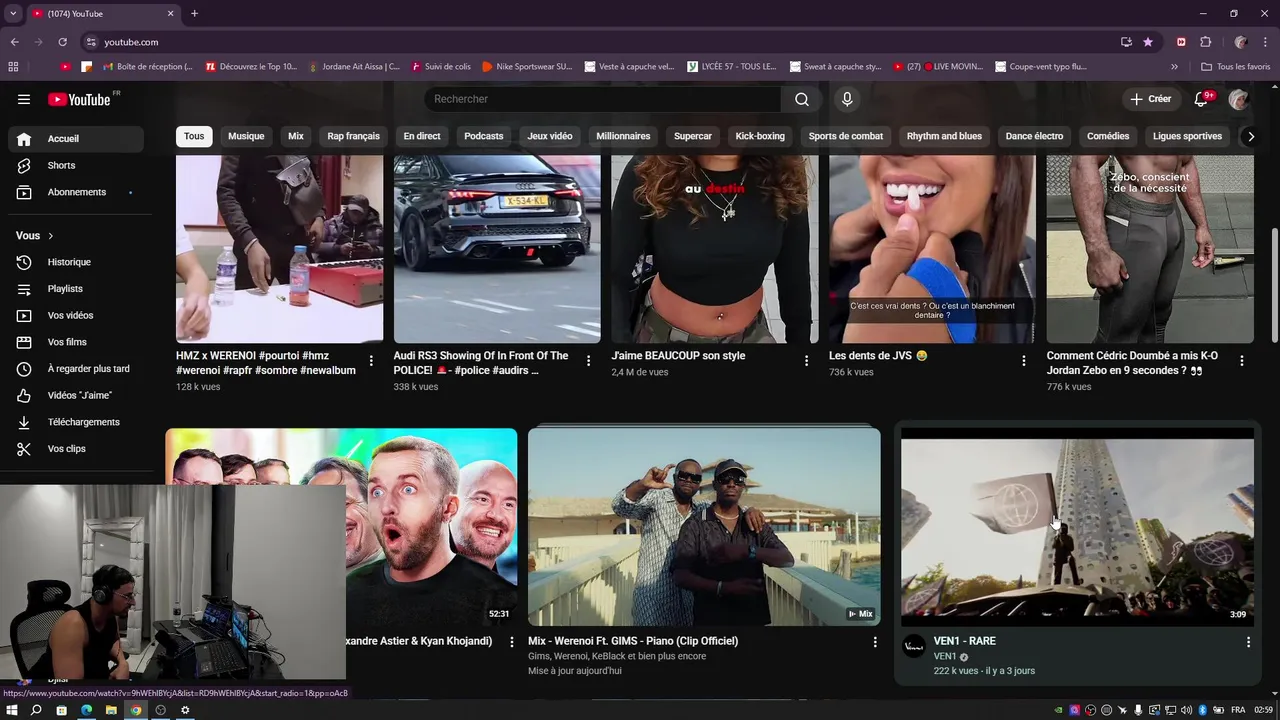Viewport: 1280px width, 720px height.
Task: Open the YouTube account avatar menu
Action: [1238, 99]
